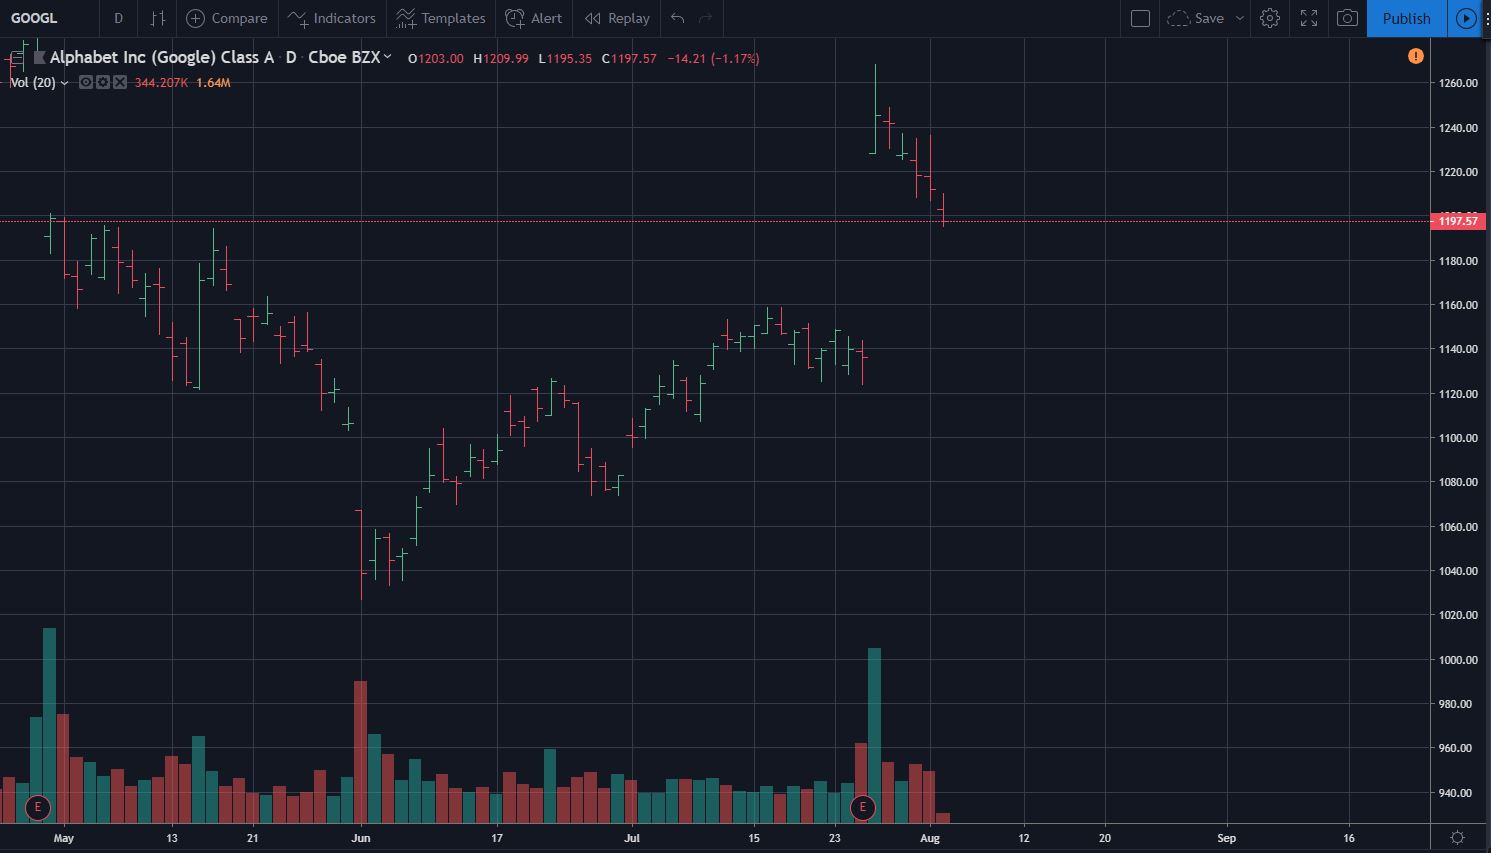
Task: Open Vol indicator settings gear
Action: [x=103, y=82]
